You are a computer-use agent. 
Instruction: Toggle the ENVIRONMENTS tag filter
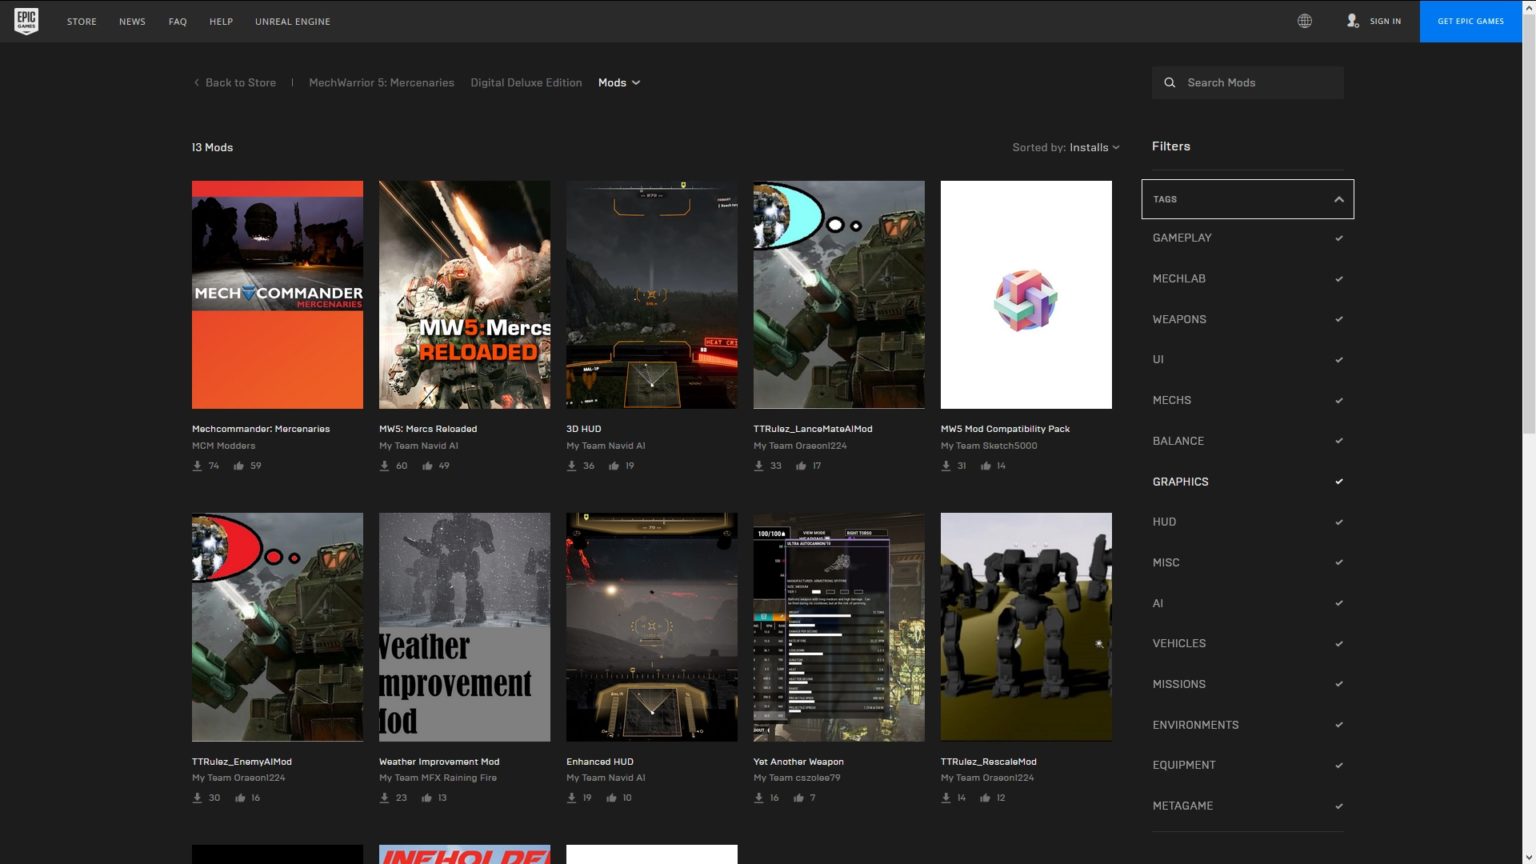[x=1248, y=725]
